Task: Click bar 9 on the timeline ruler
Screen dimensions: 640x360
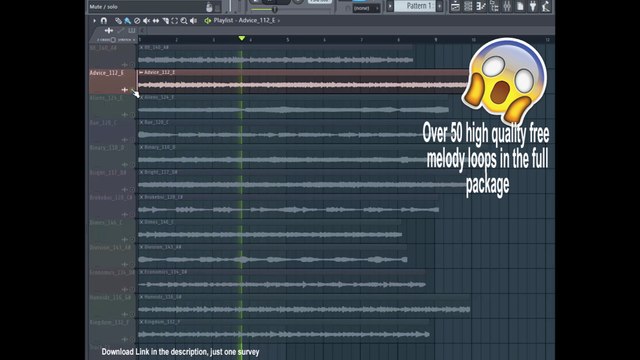Action: pos(436,40)
